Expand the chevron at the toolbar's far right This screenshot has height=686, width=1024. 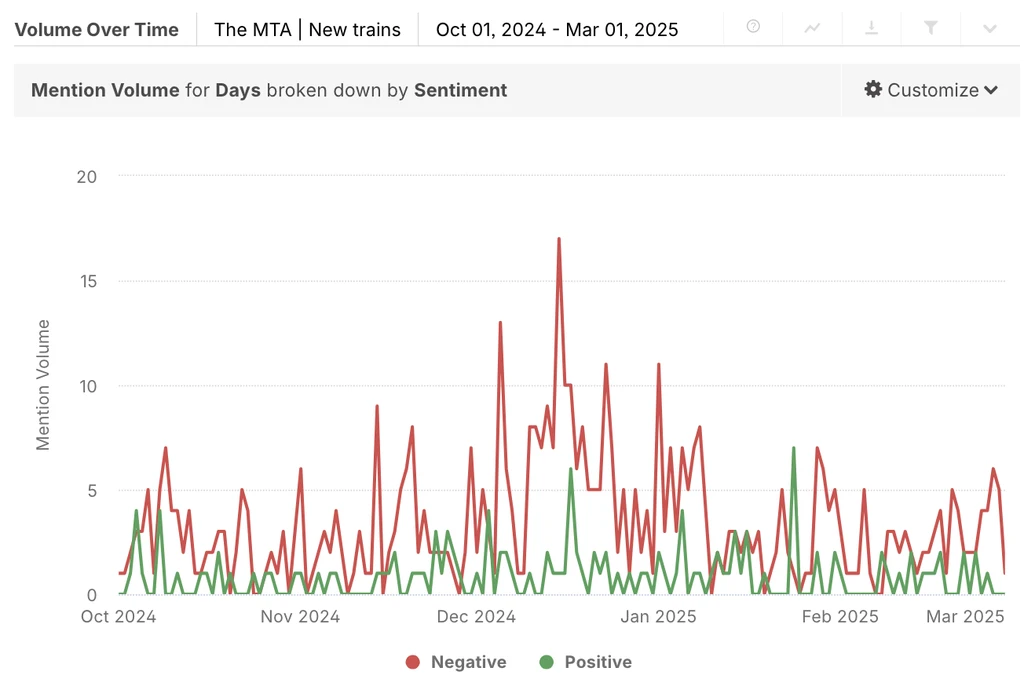click(990, 28)
